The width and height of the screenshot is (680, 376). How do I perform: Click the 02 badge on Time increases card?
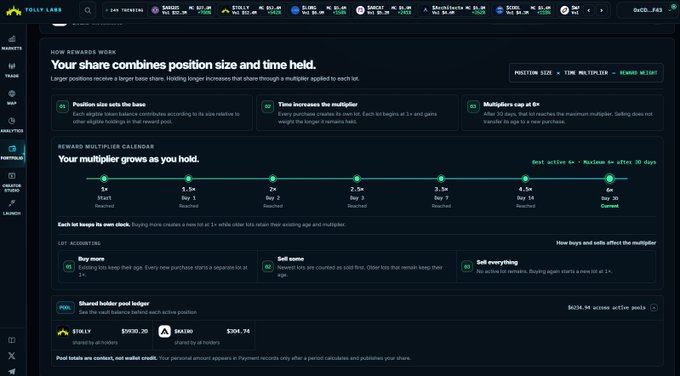pos(268,107)
